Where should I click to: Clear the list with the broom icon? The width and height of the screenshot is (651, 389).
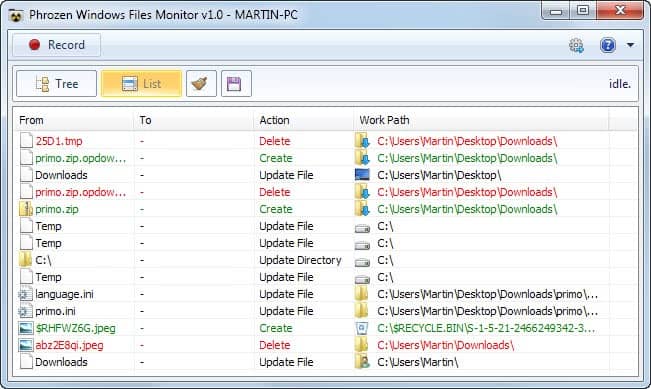pos(201,84)
